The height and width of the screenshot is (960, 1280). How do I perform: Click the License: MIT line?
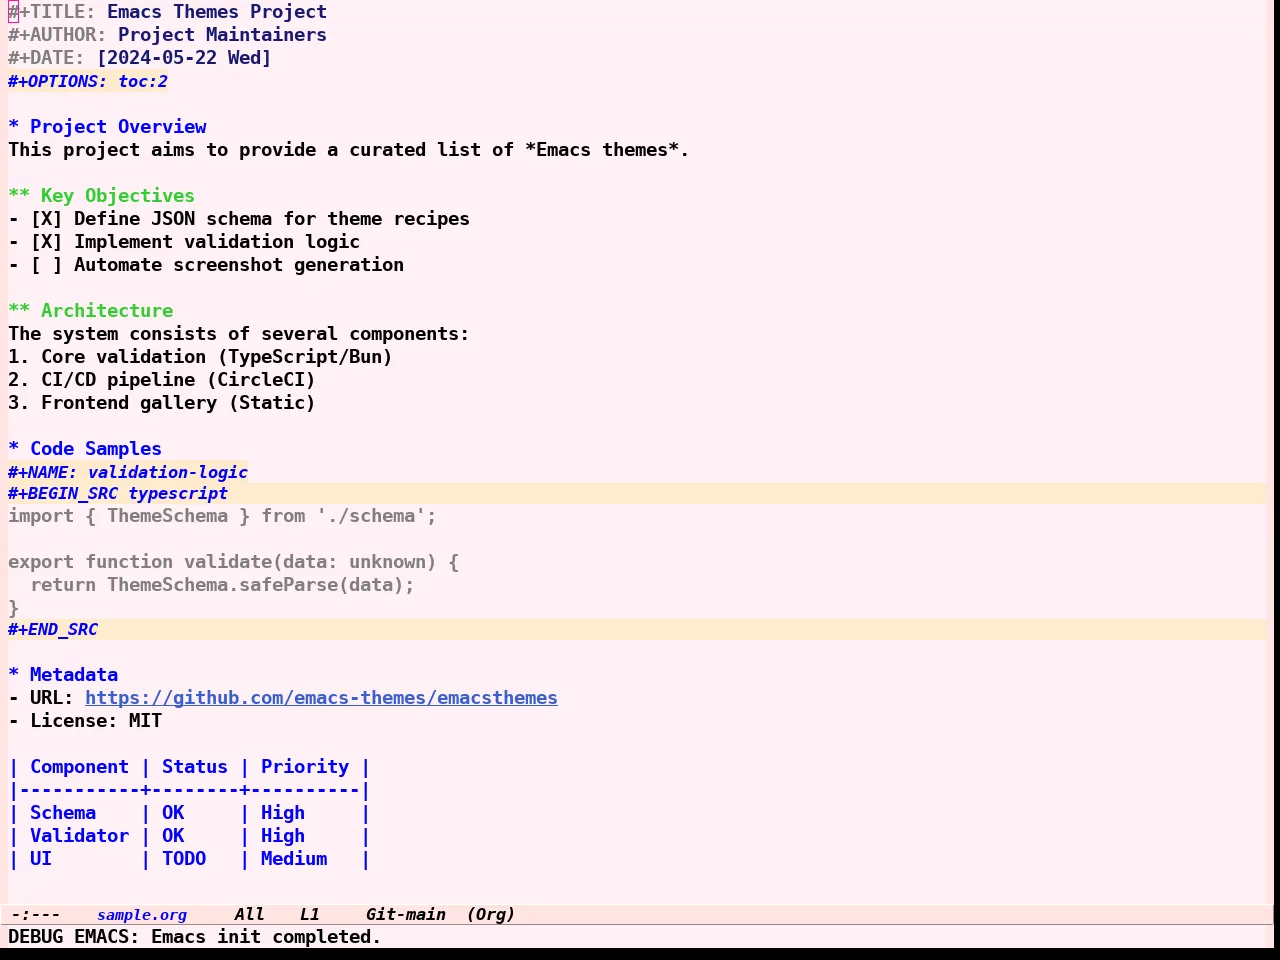85,721
